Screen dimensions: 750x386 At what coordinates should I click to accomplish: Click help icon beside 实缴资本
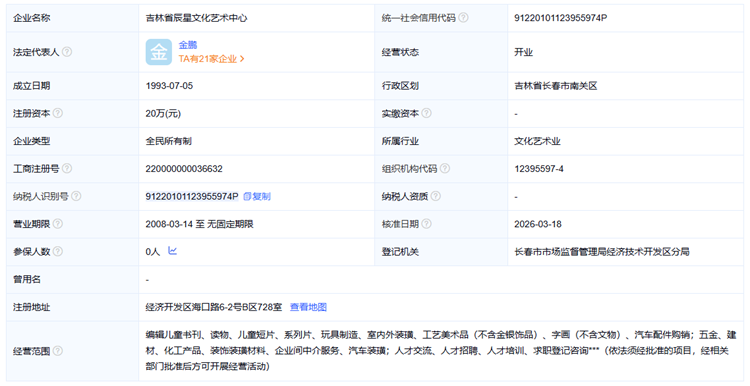coord(426,113)
